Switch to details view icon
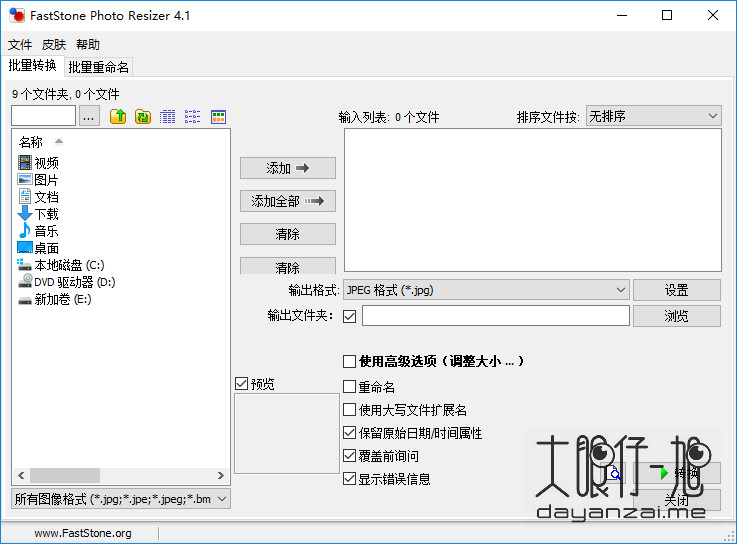737x544 pixels. click(167, 116)
